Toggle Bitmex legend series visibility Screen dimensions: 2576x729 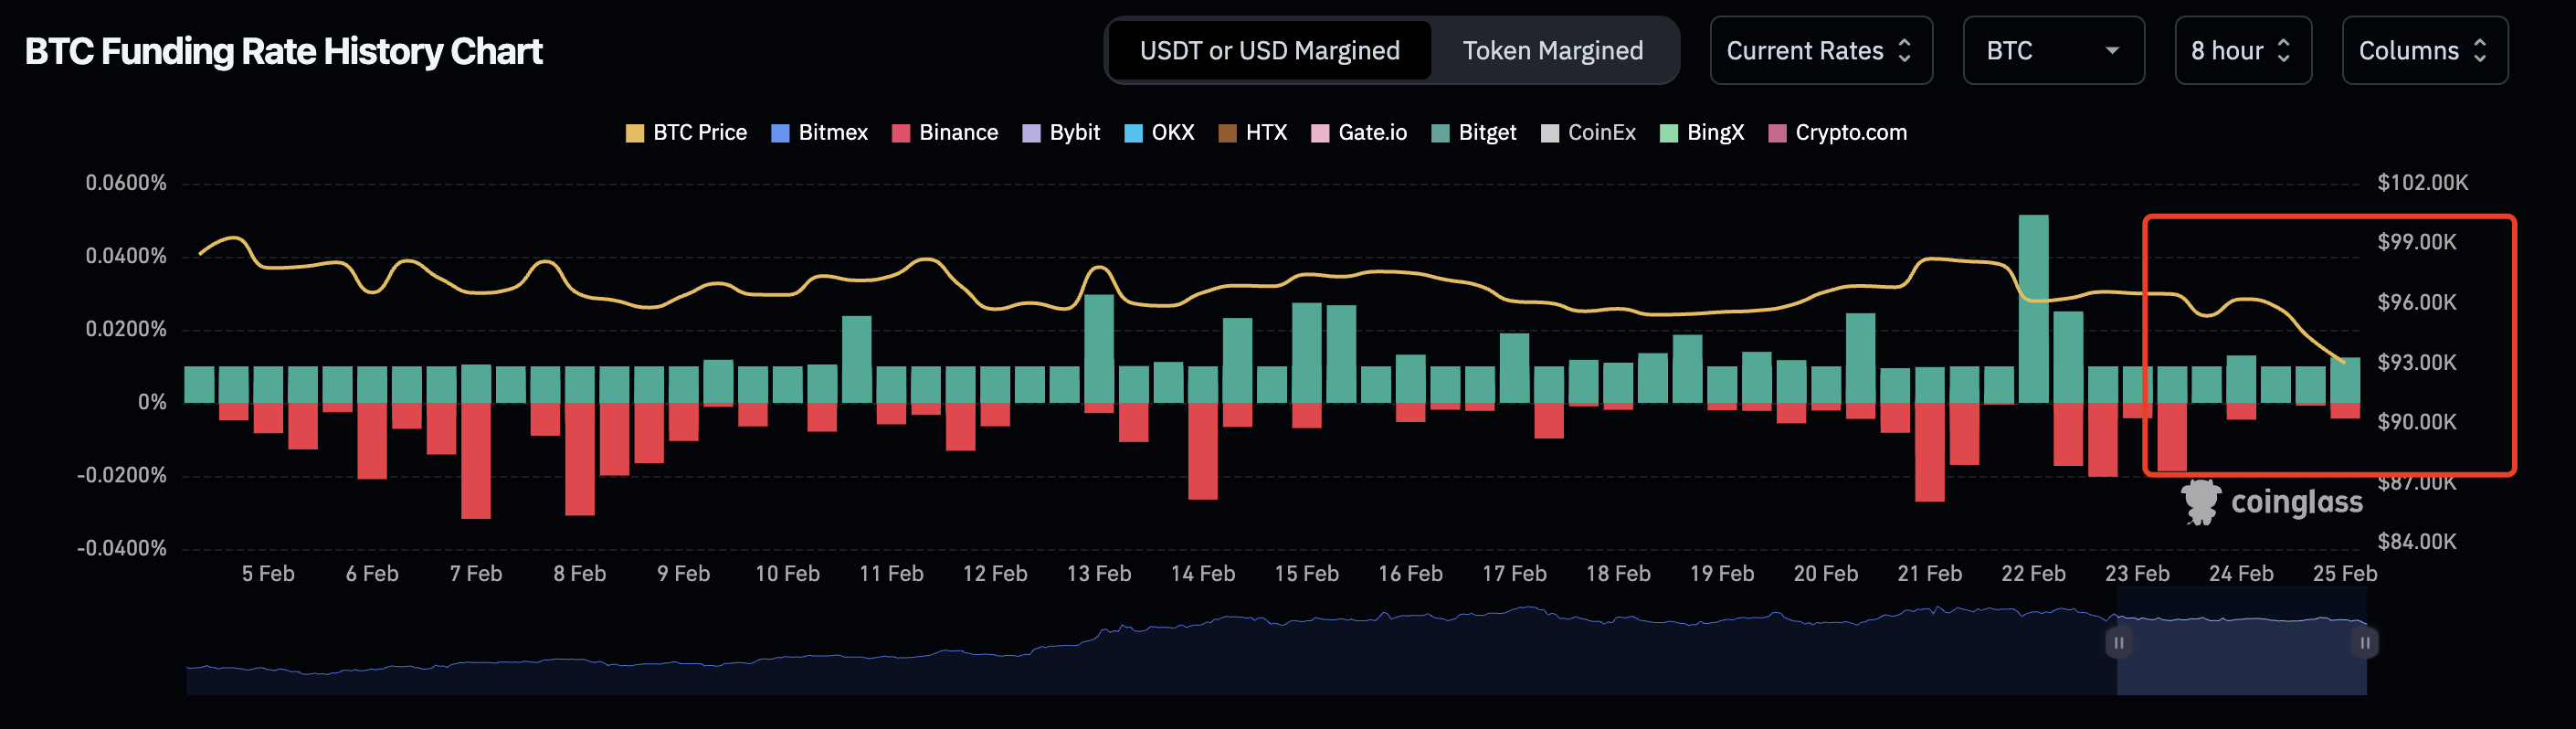tap(819, 133)
